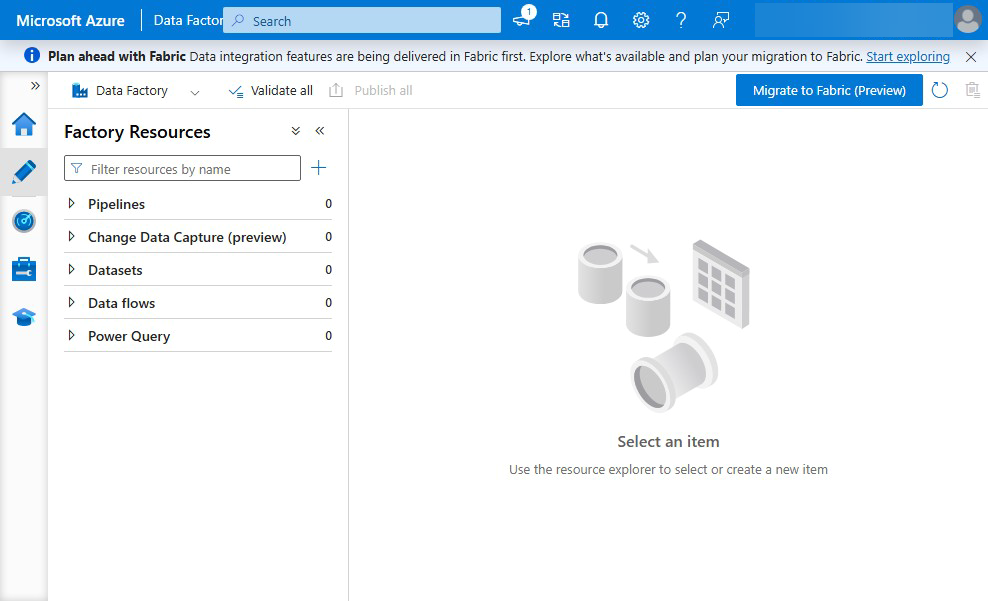The width and height of the screenshot is (988, 601).
Task: Click the top Search box
Action: tap(362, 20)
